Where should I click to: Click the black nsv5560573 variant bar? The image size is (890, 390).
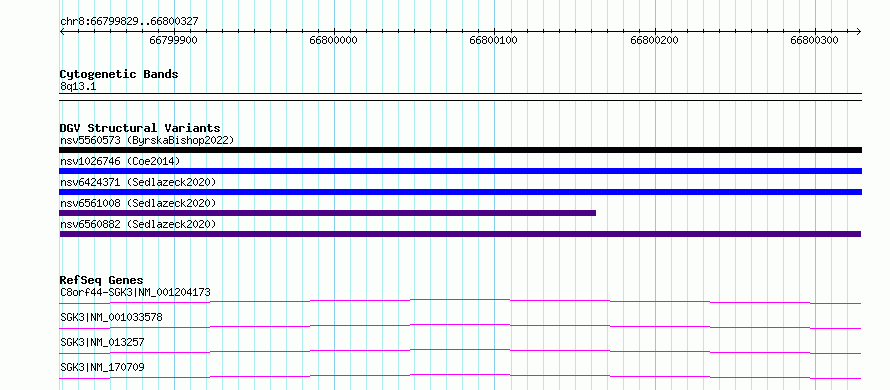coord(460,150)
